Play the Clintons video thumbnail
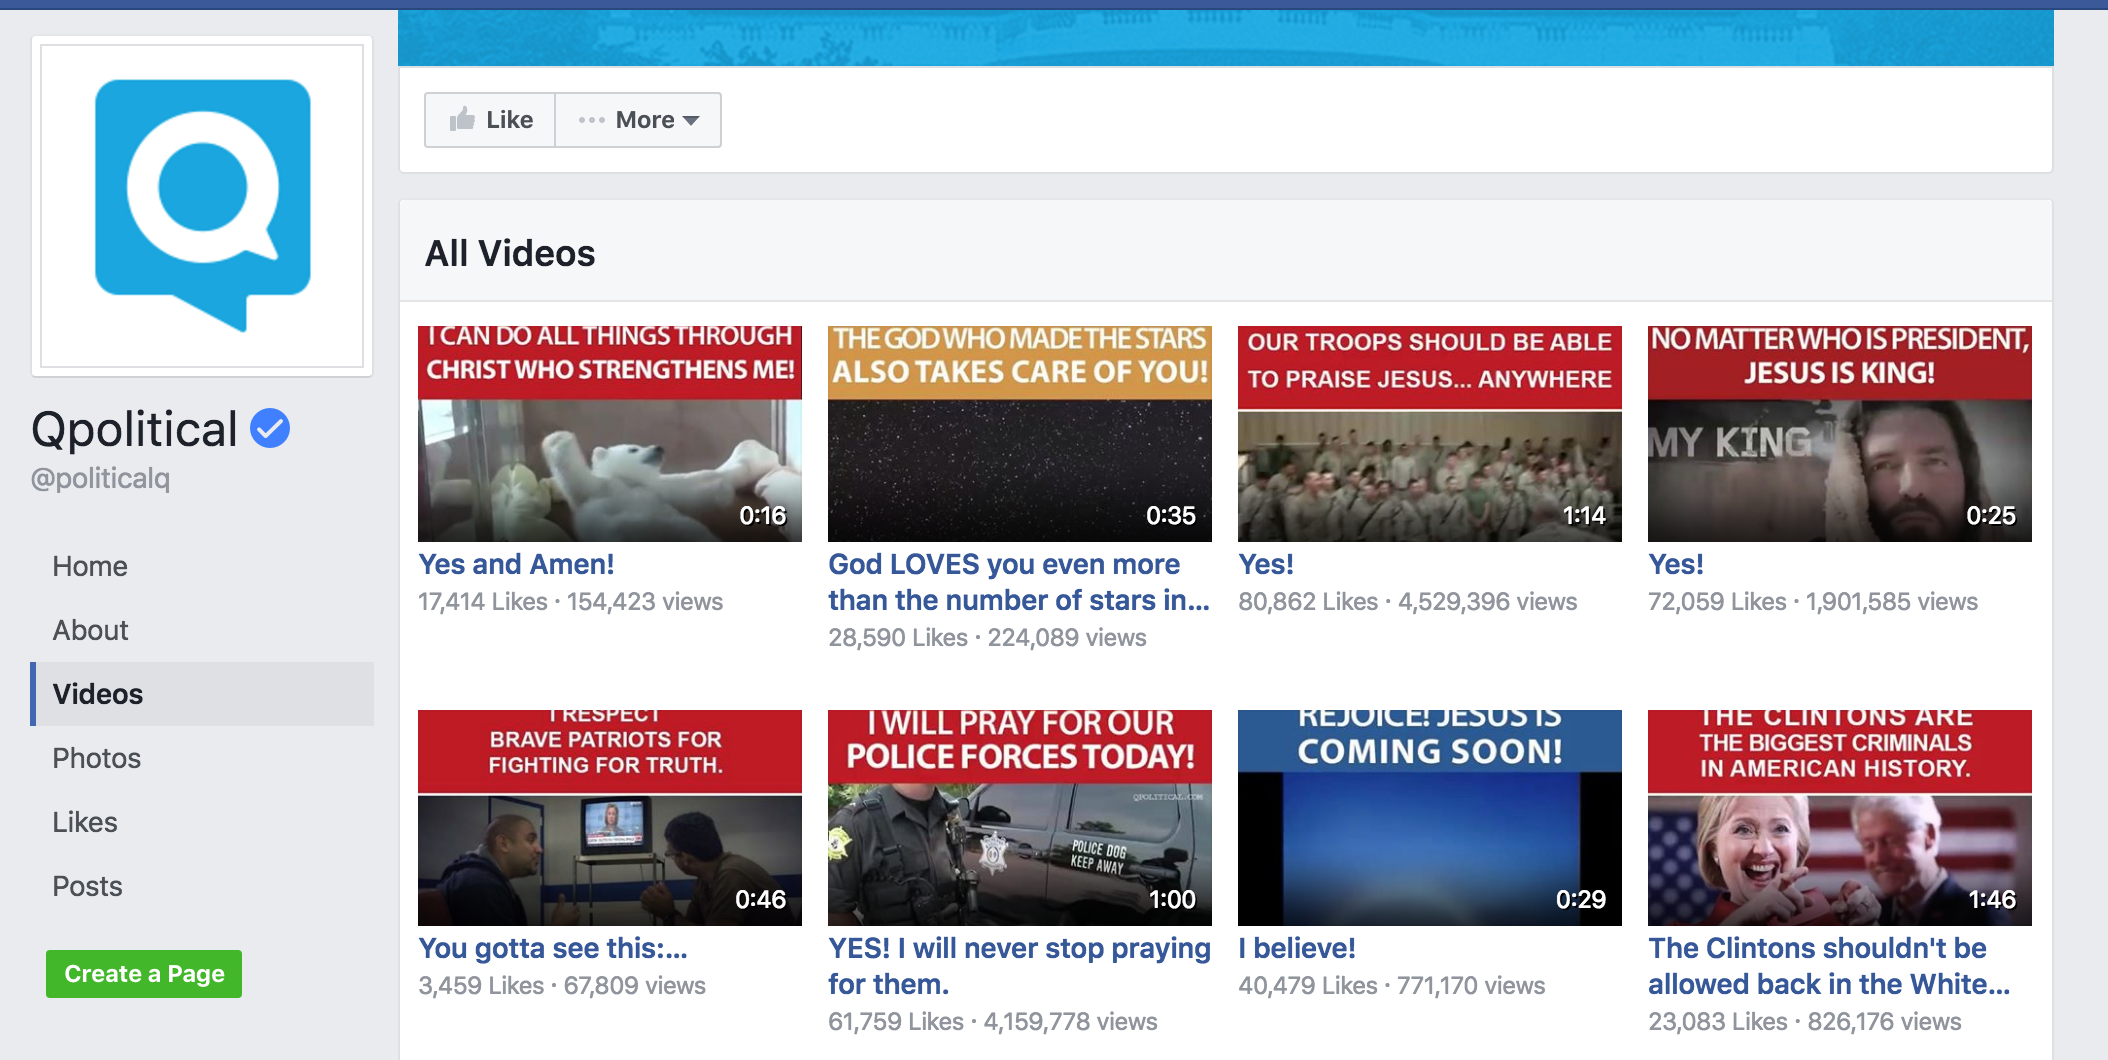This screenshot has height=1060, width=2108. click(1840, 818)
